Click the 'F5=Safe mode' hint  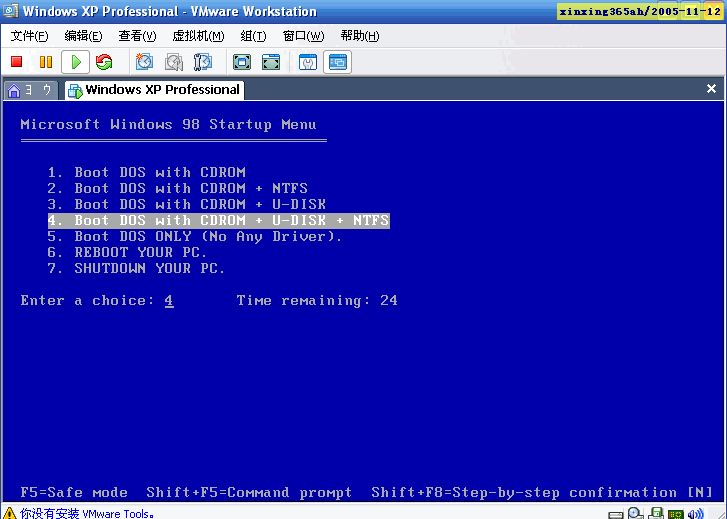[x=74, y=492]
